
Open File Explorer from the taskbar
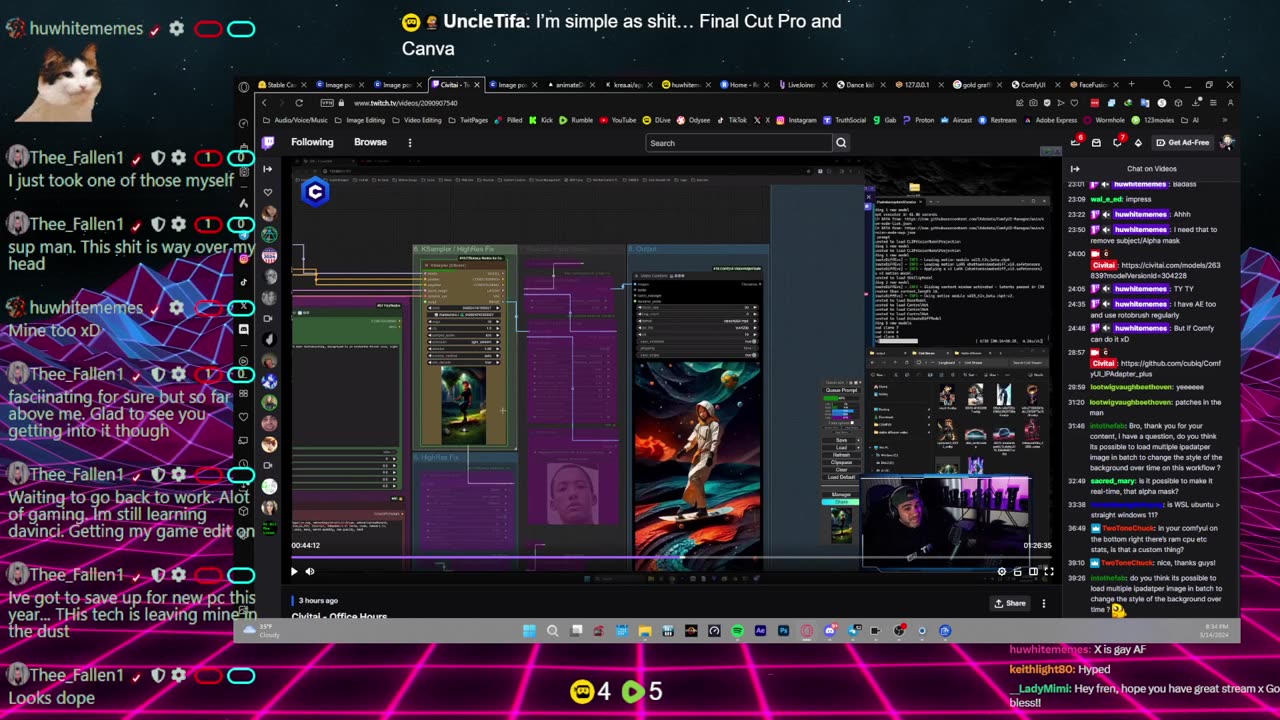coord(645,631)
